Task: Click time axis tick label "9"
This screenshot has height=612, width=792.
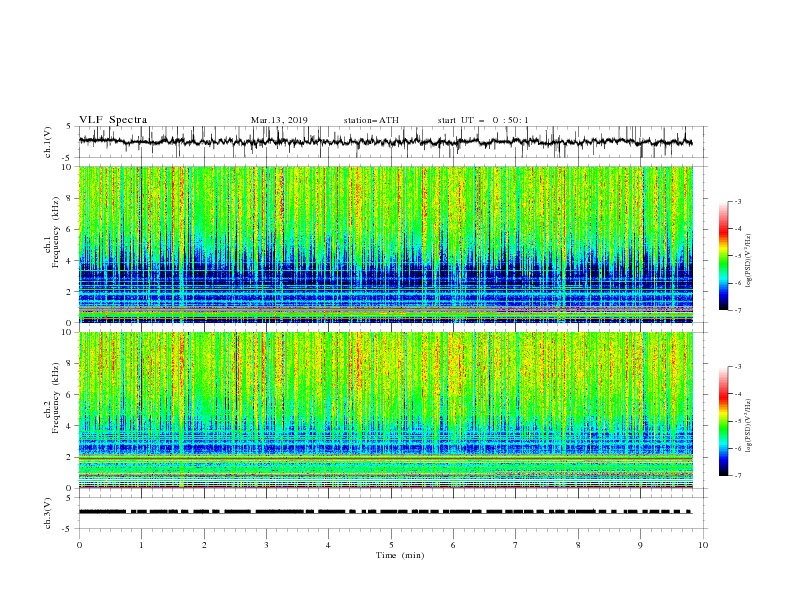Action: (x=640, y=545)
